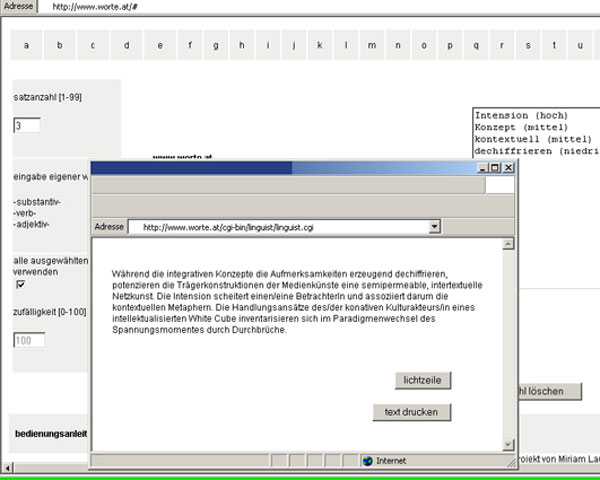Click the Internet zone globe icon
The width and height of the screenshot is (600, 480).
[x=367, y=460]
